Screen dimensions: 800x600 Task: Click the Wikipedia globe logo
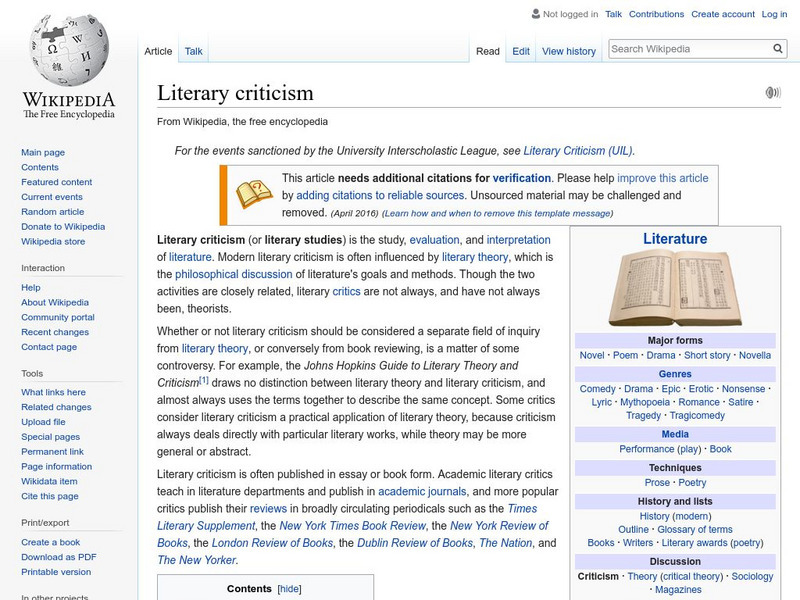(x=69, y=50)
